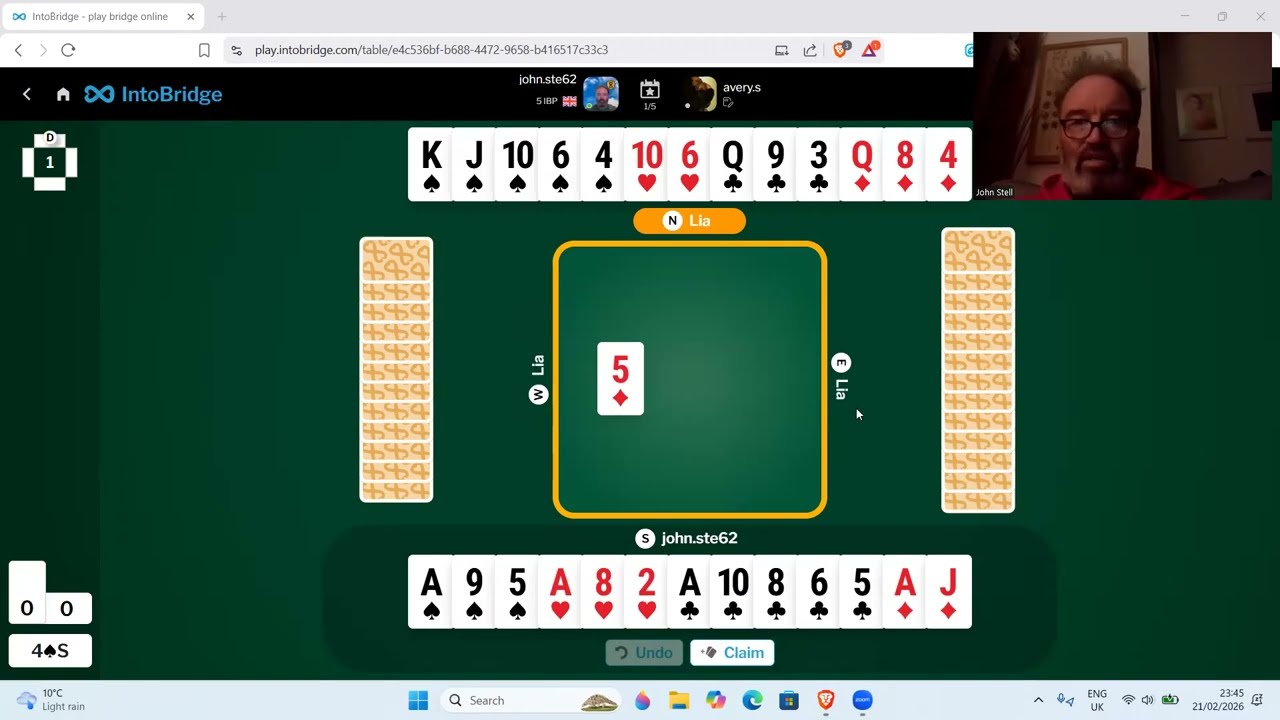Click the Undo button
1280x720 pixels.
click(x=644, y=653)
